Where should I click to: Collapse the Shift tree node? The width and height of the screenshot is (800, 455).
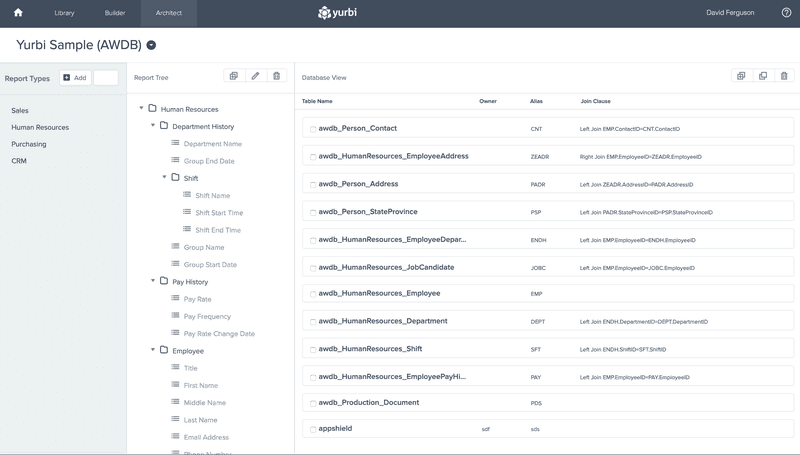164,176
